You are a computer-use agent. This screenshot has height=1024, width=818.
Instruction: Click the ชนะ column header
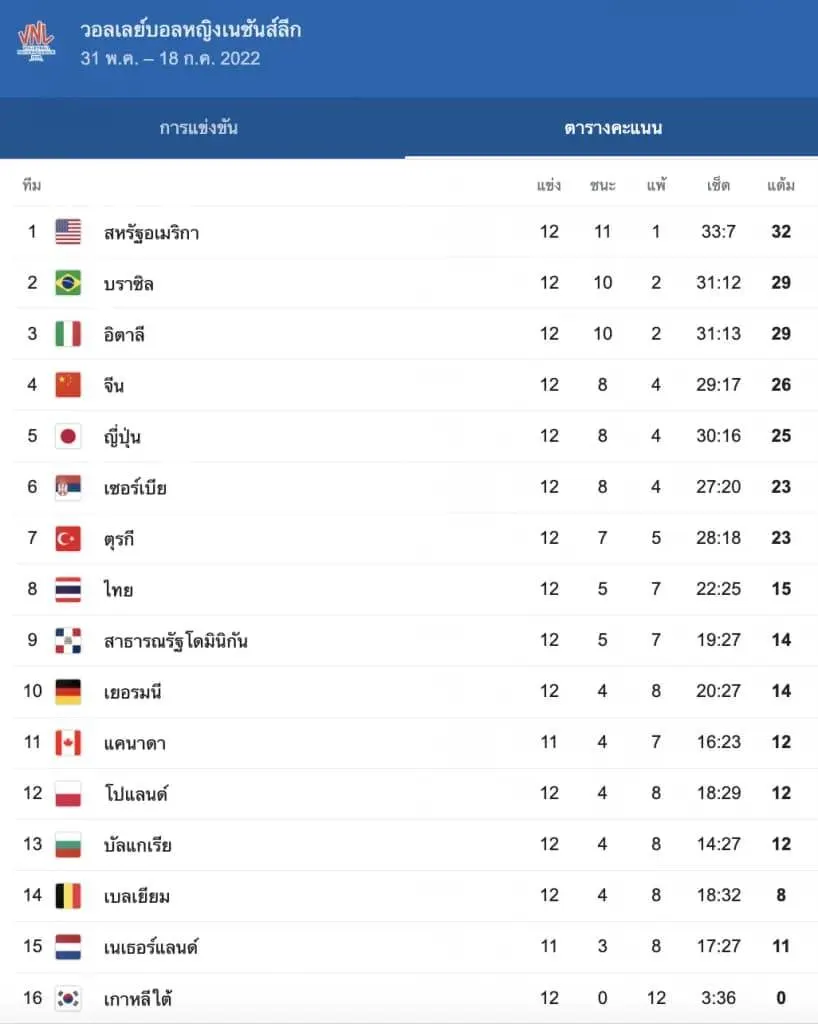tap(603, 186)
